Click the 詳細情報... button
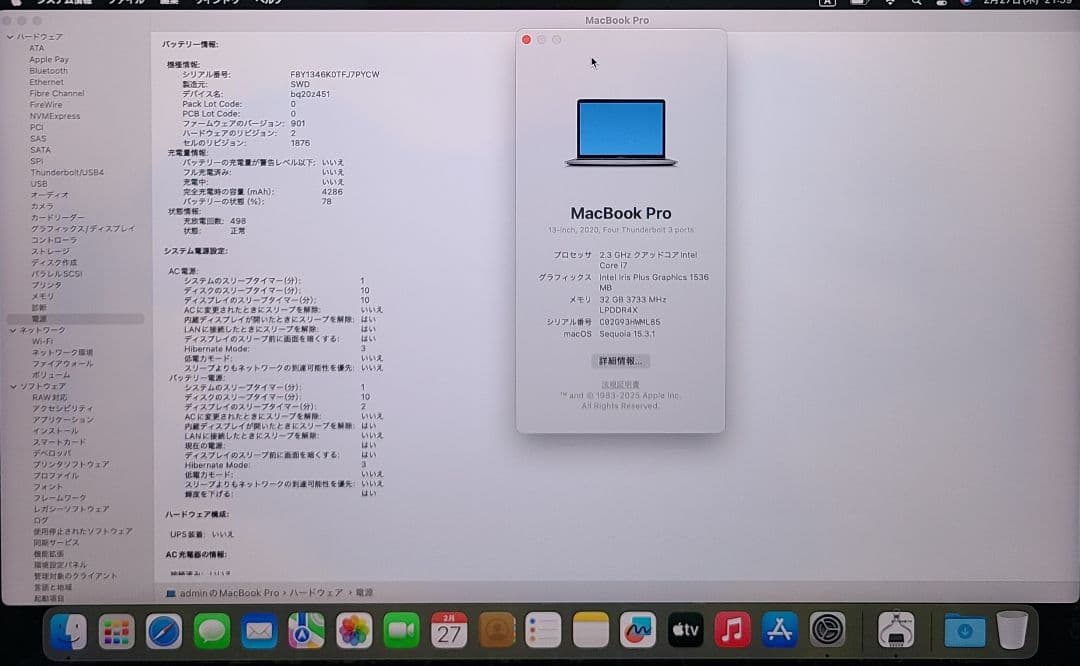1080x666 pixels. click(x=620, y=361)
